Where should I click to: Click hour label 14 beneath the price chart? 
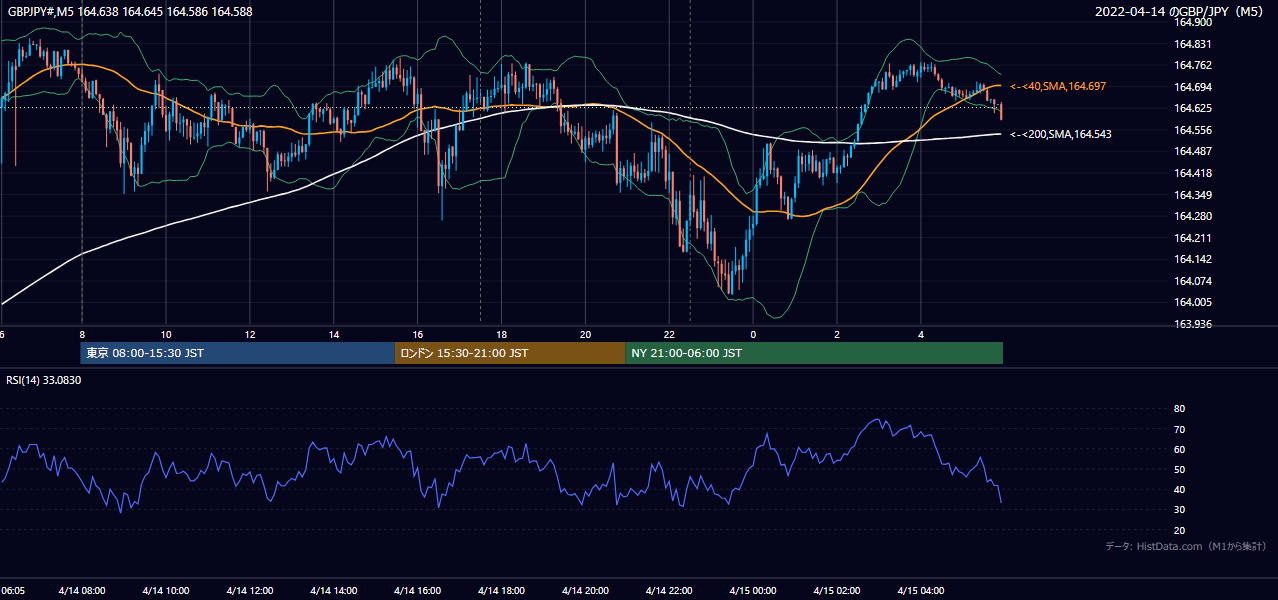[x=334, y=335]
